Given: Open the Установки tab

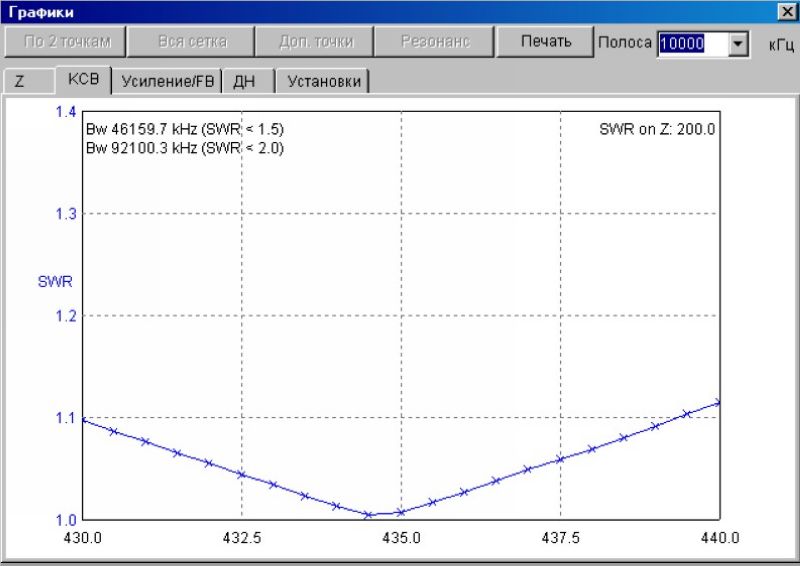Looking at the screenshot, I should point(323,81).
